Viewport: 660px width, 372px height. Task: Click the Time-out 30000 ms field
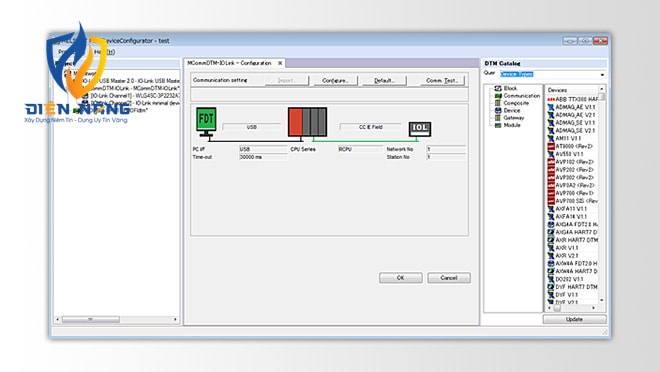pos(263,157)
